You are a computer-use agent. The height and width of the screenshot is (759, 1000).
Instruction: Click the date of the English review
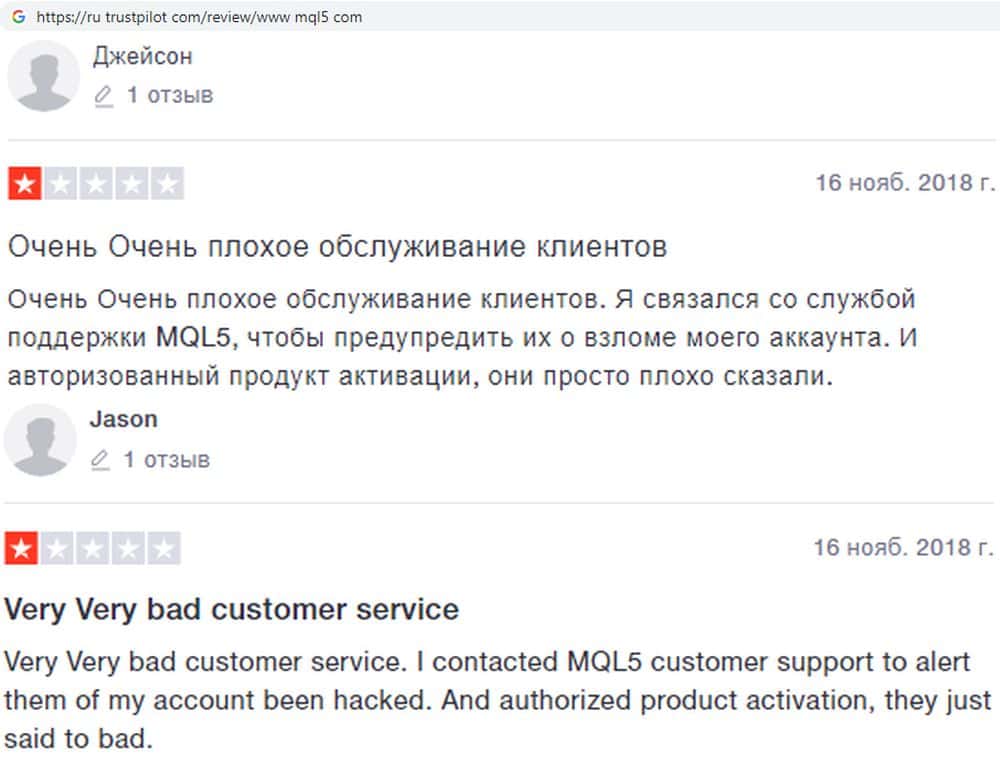[x=903, y=547]
